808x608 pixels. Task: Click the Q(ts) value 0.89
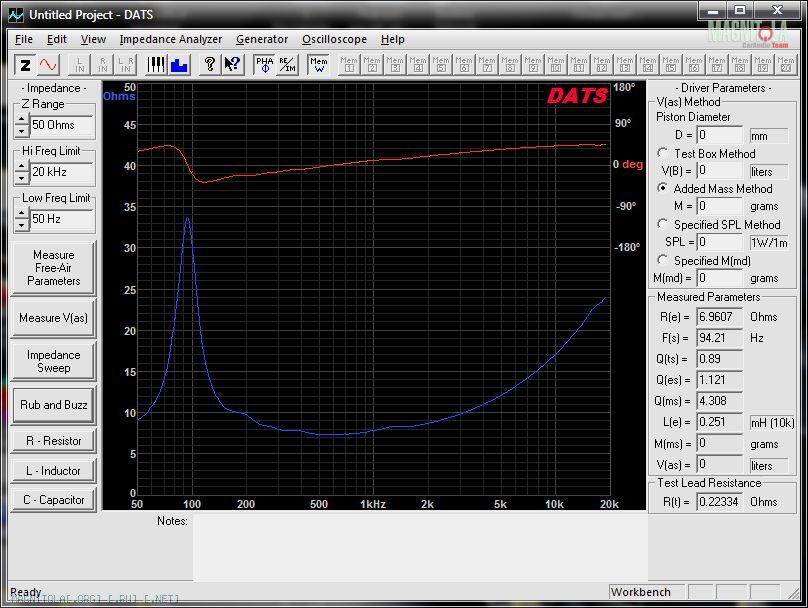coord(719,359)
